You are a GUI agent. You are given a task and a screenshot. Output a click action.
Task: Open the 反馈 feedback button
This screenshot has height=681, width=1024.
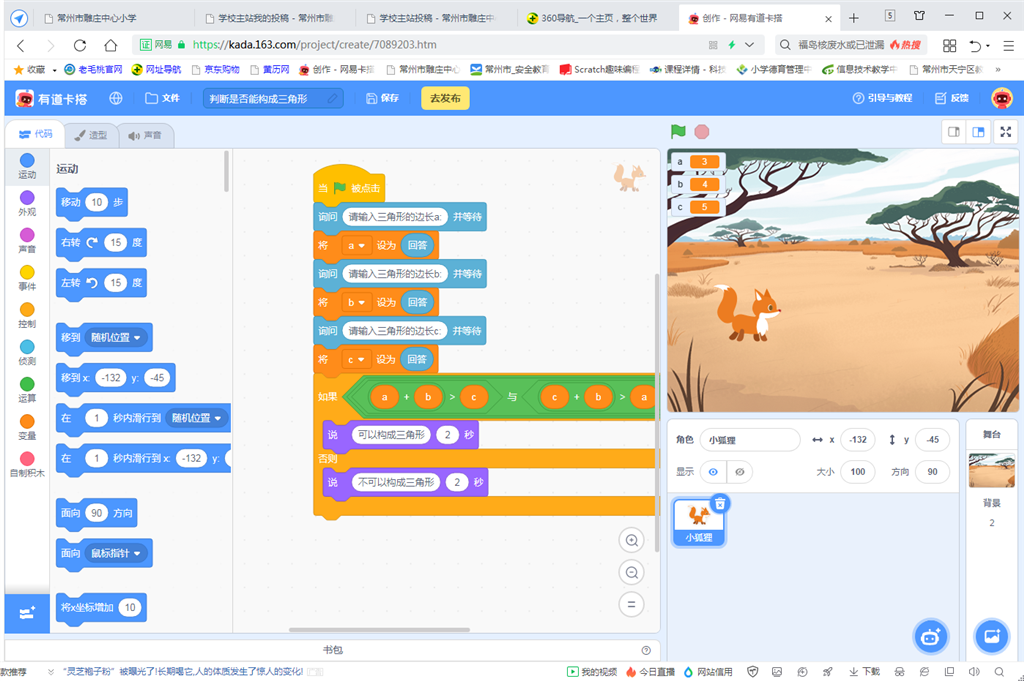(x=952, y=99)
